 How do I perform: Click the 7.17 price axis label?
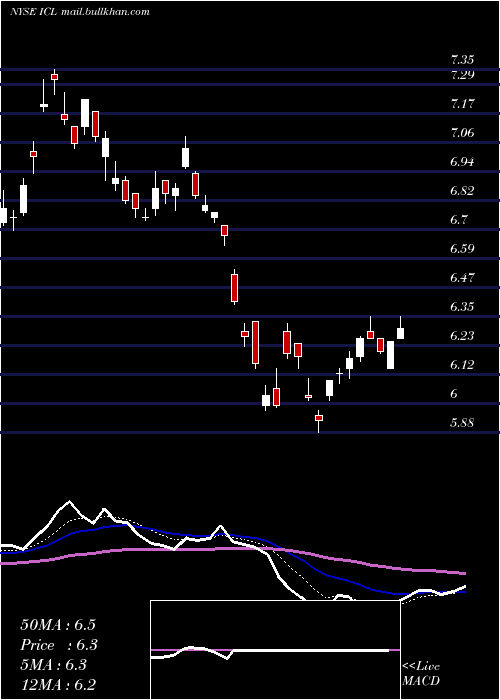[462, 104]
